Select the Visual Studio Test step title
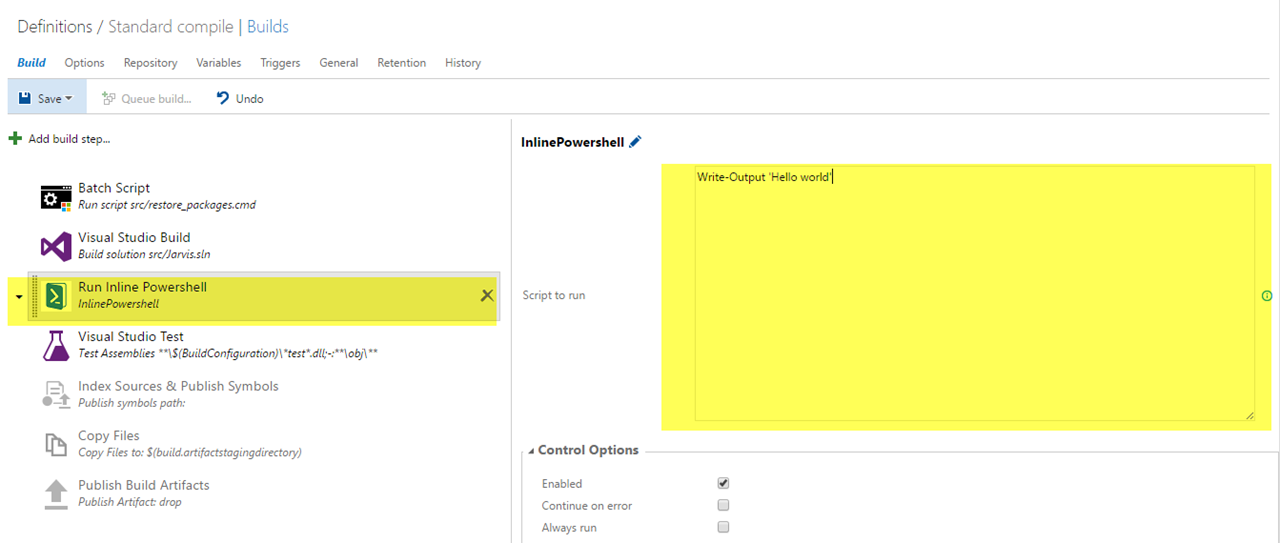Image resolution: width=1280 pixels, height=543 pixels. point(131,337)
